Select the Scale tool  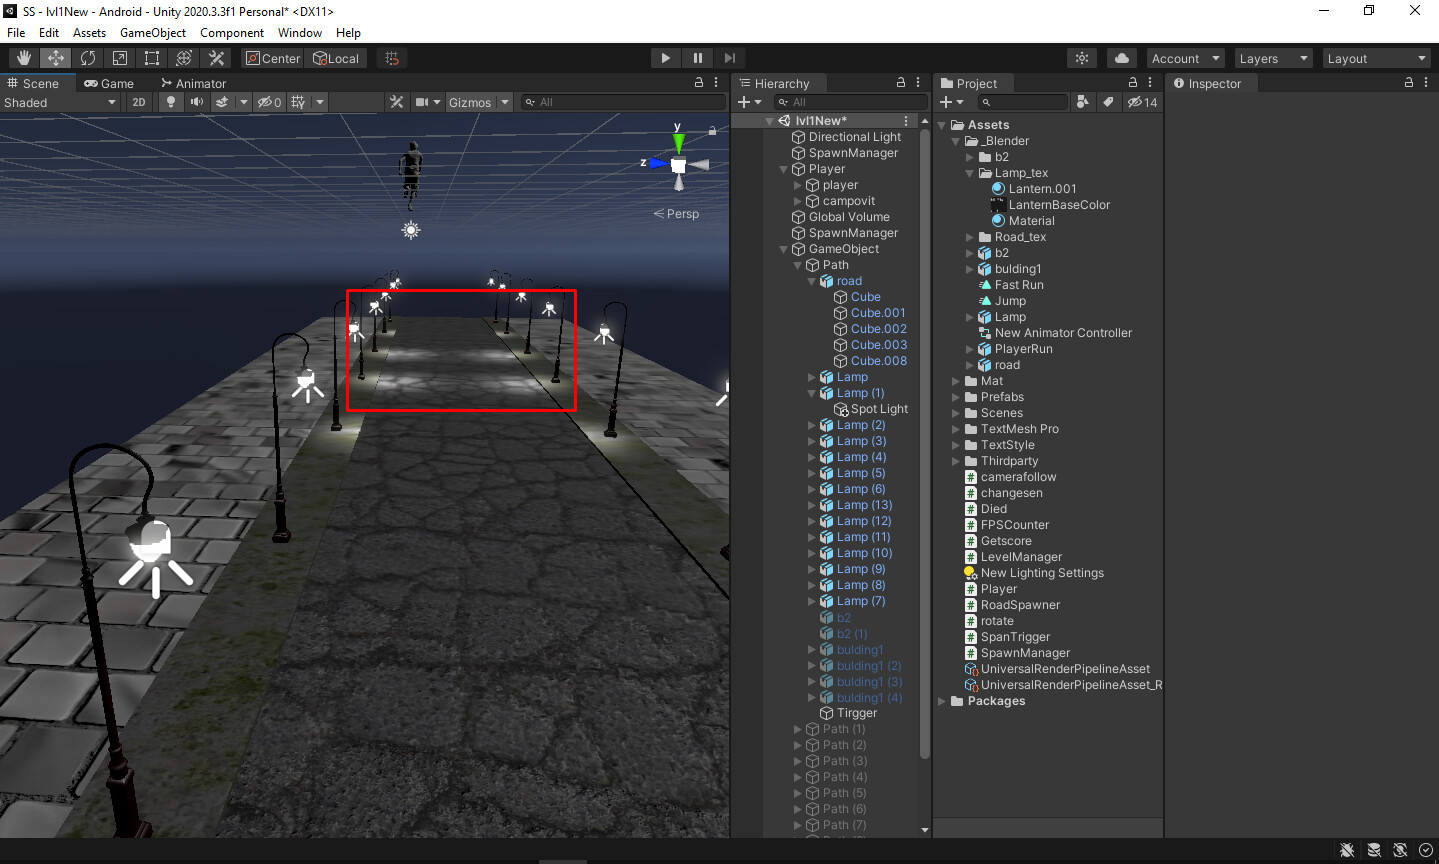point(120,58)
